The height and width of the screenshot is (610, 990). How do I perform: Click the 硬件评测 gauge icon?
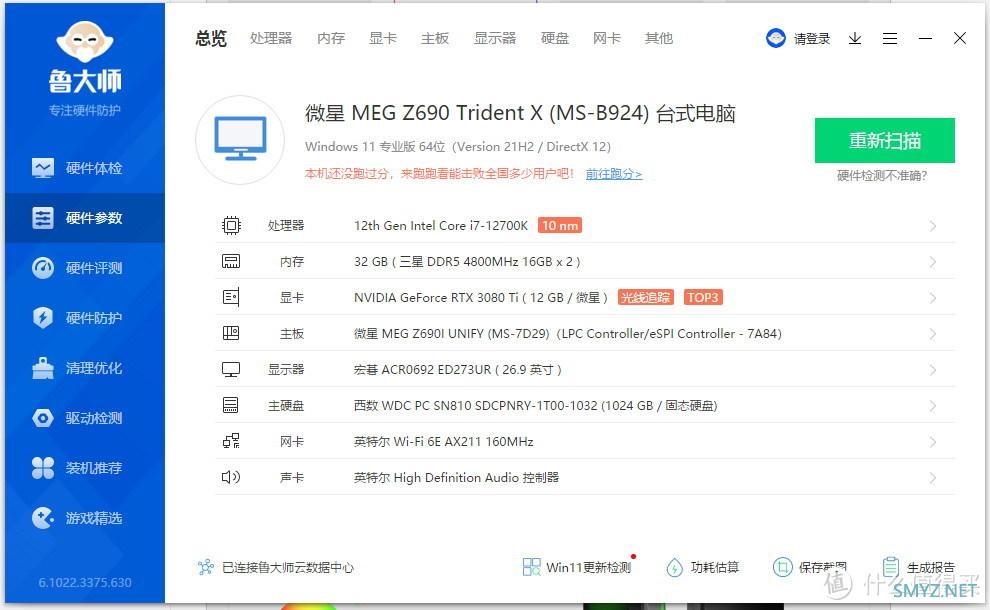click(43, 268)
